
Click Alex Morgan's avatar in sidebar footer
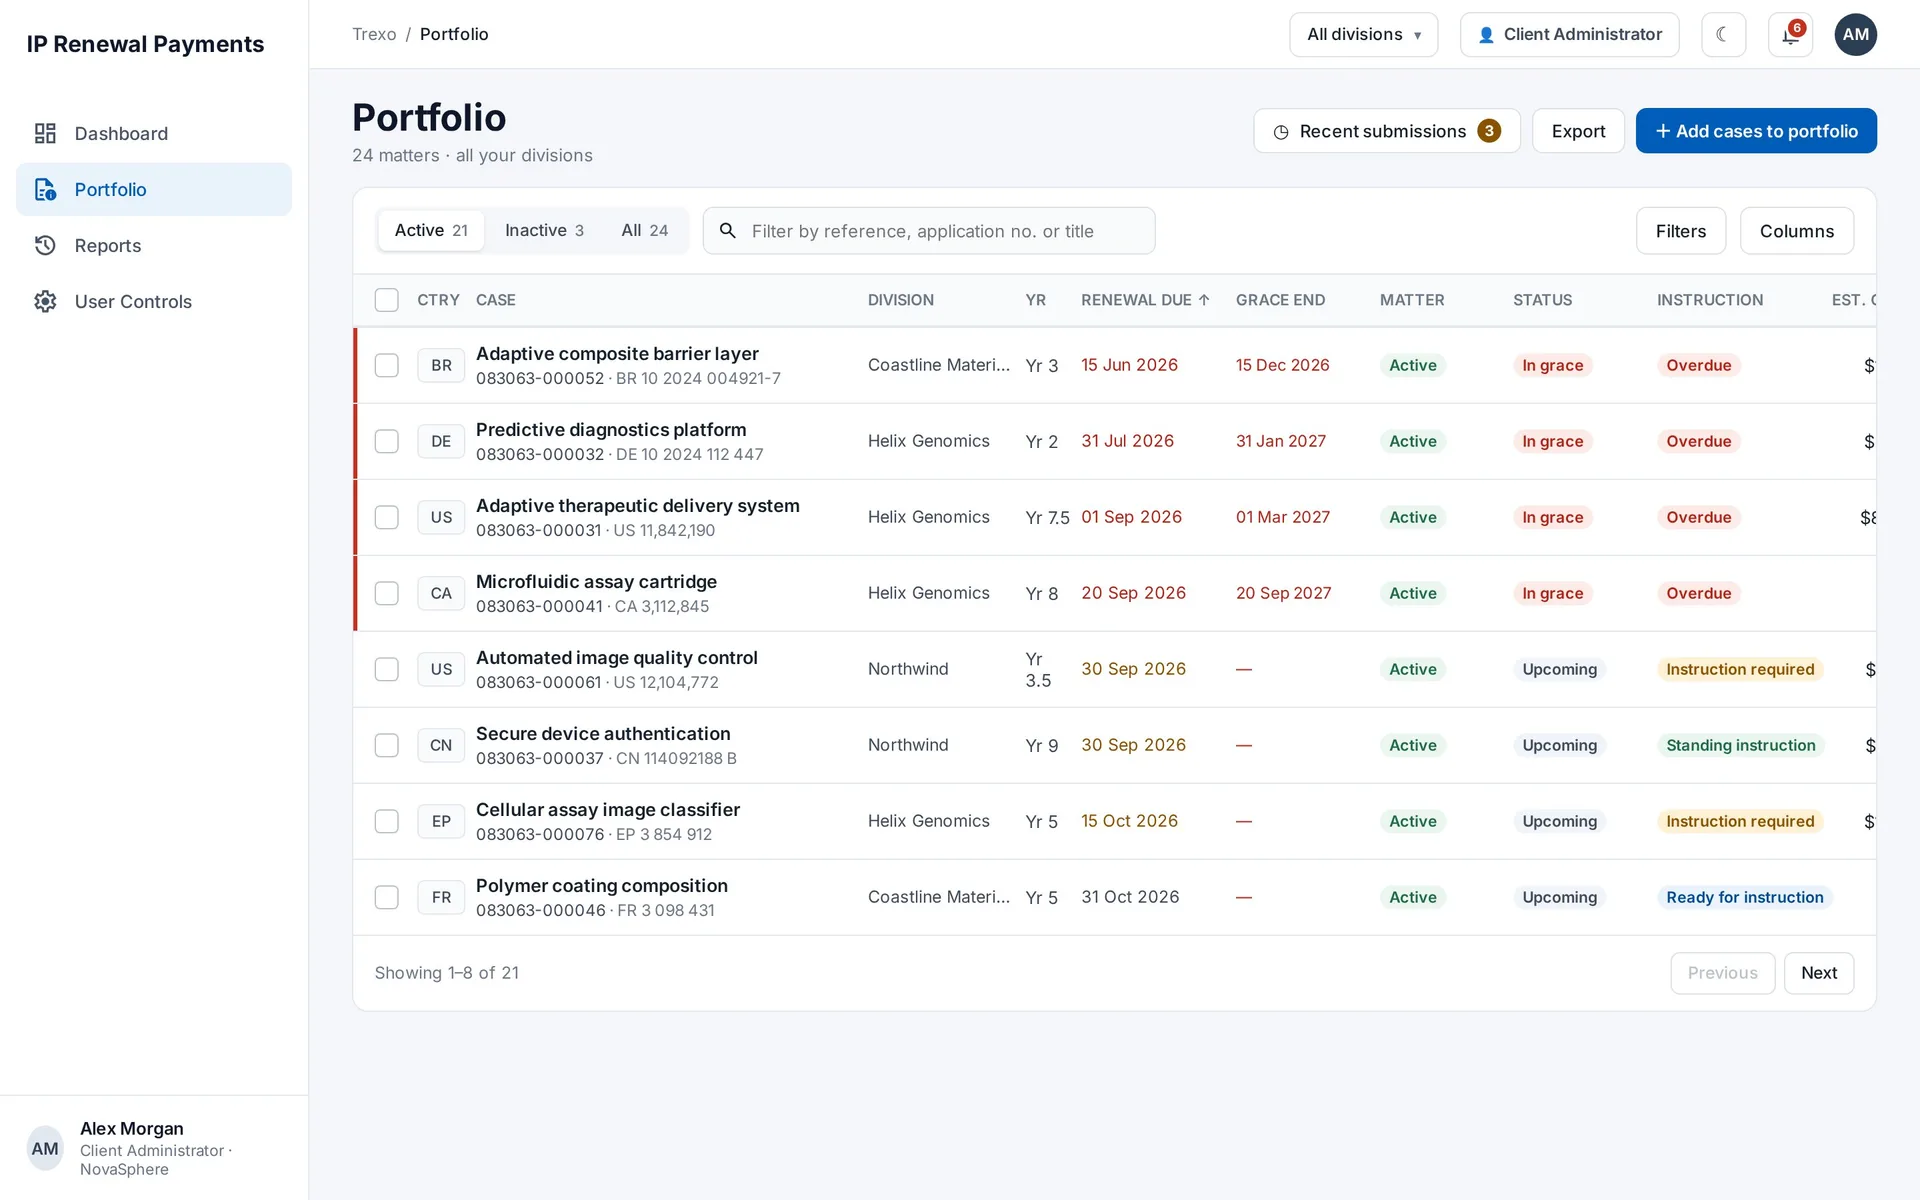click(45, 1148)
